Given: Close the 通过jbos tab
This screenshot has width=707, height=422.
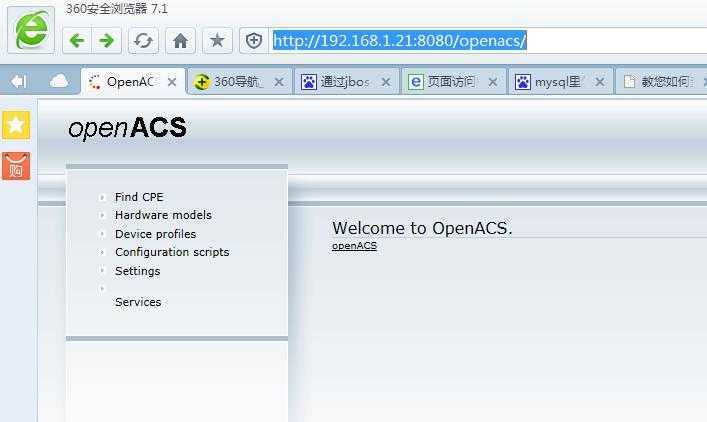Looking at the screenshot, I should (386, 82).
